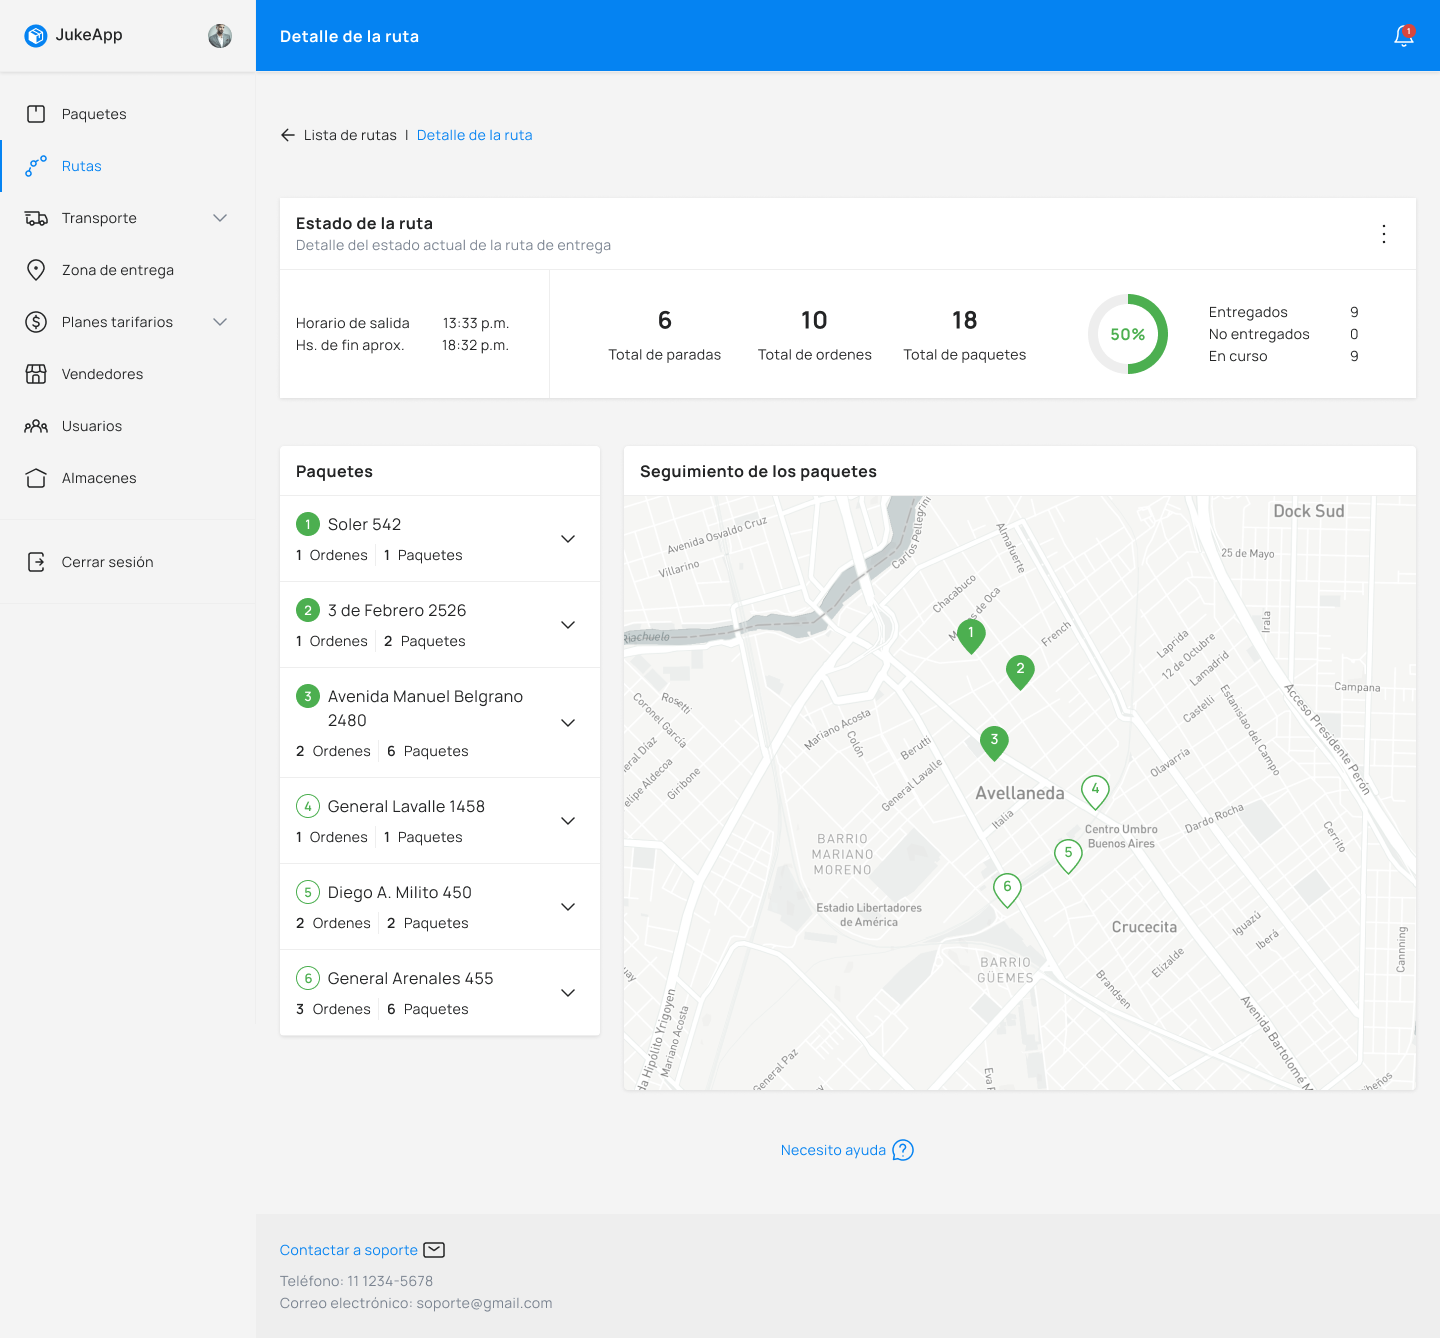Expand the Diego A. Milito 450 stop
The height and width of the screenshot is (1338, 1440).
[568, 907]
